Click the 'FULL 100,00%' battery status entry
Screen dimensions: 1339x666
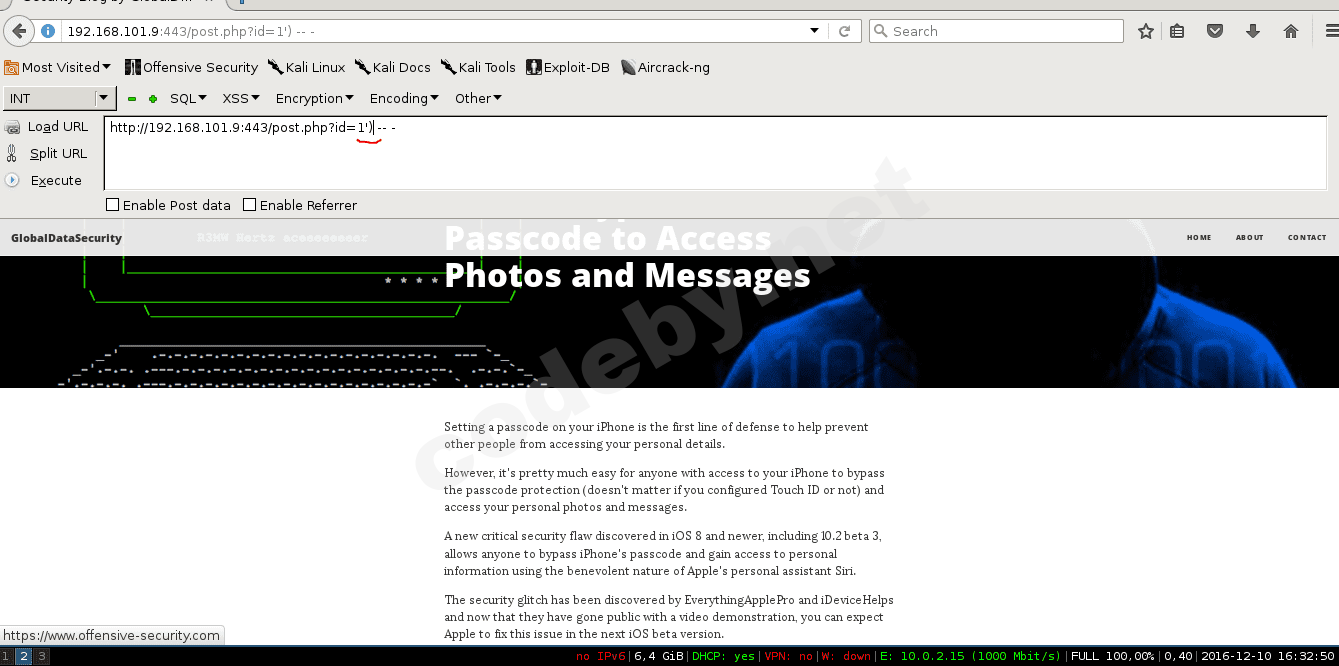tap(1113, 657)
